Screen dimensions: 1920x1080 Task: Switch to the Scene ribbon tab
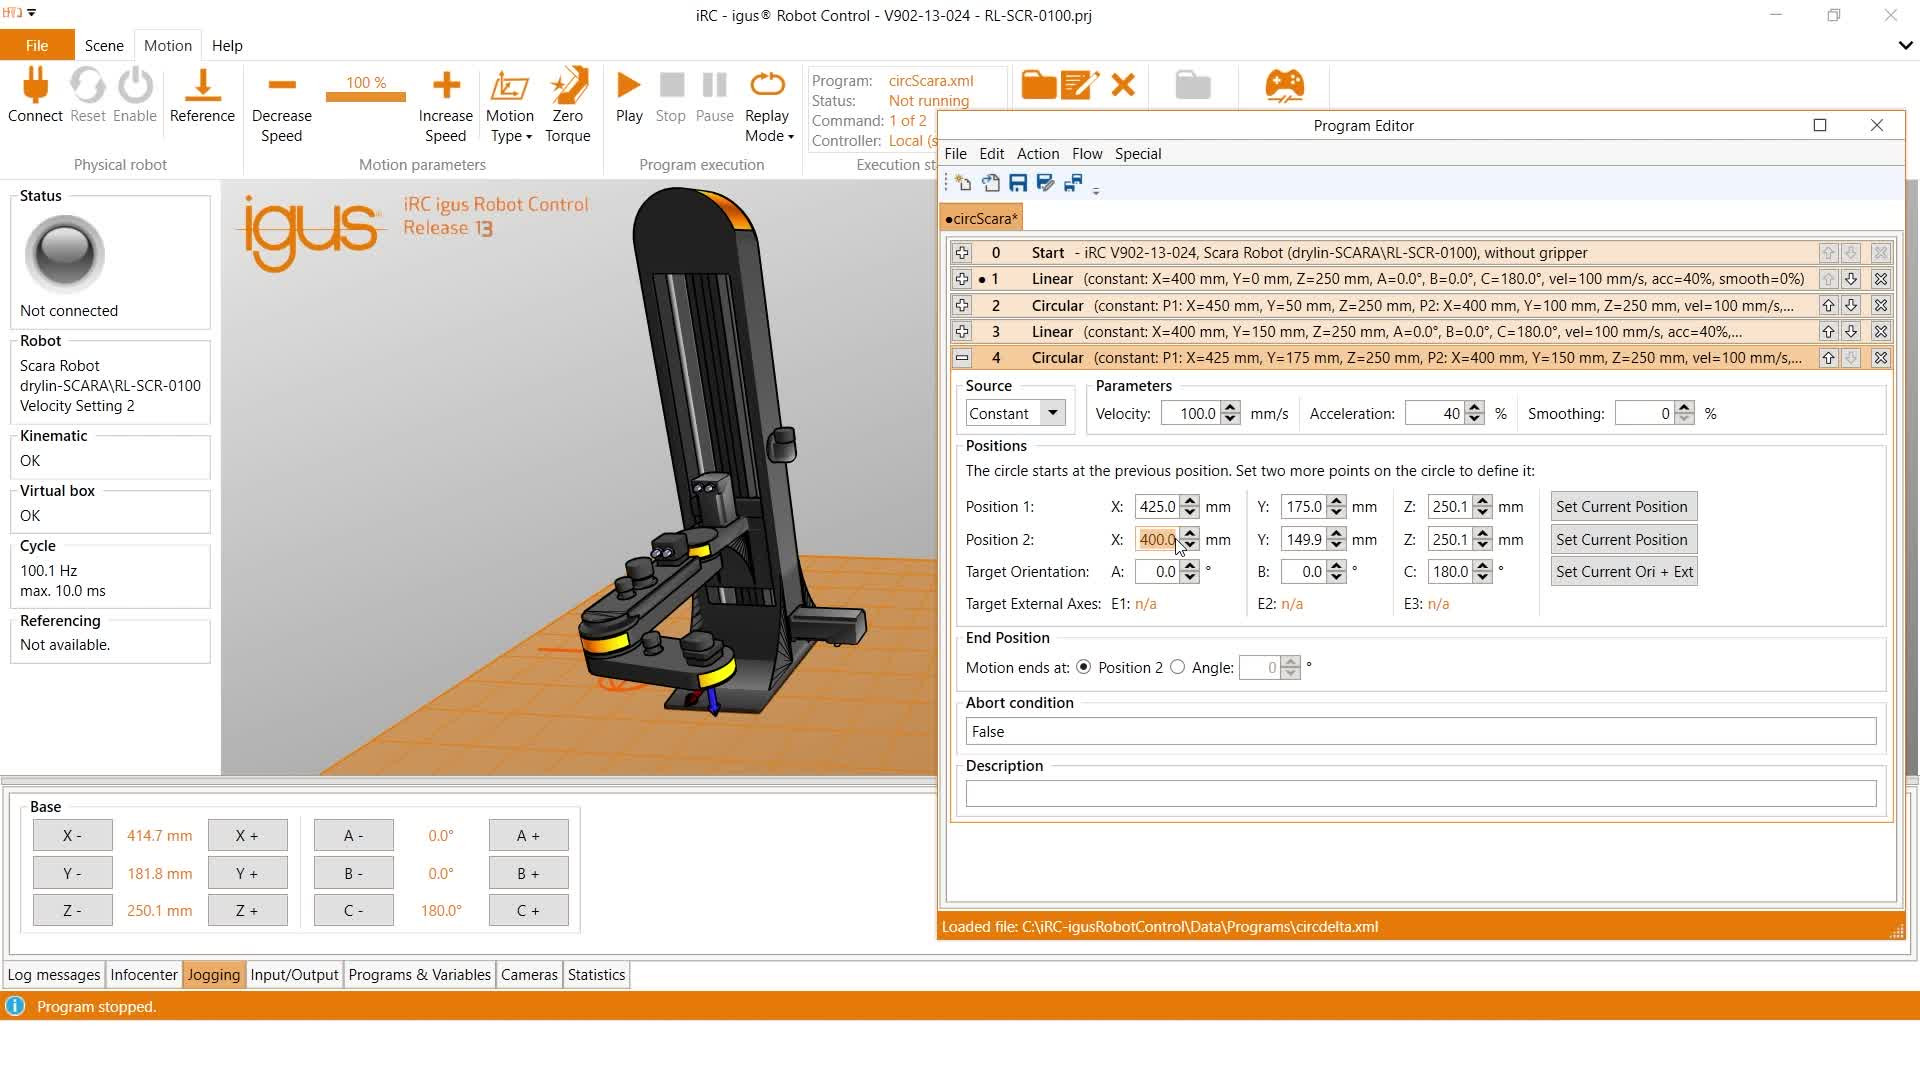pyautogui.click(x=104, y=45)
